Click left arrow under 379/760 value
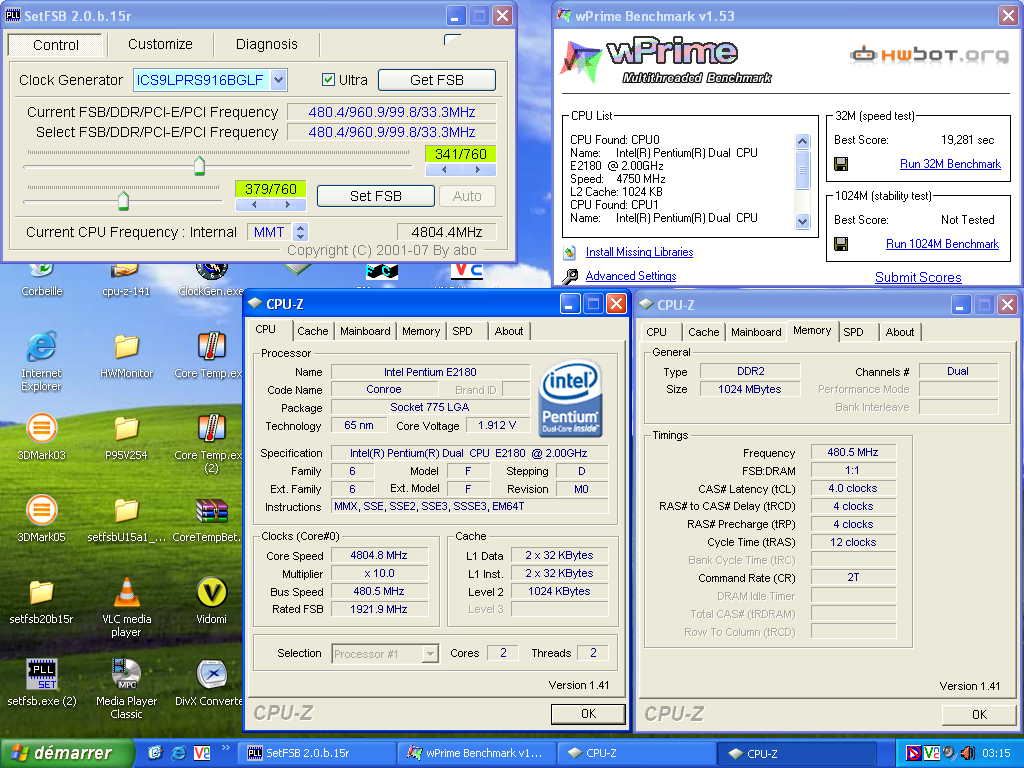1024x768 pixels. click(x=254, y=204)
